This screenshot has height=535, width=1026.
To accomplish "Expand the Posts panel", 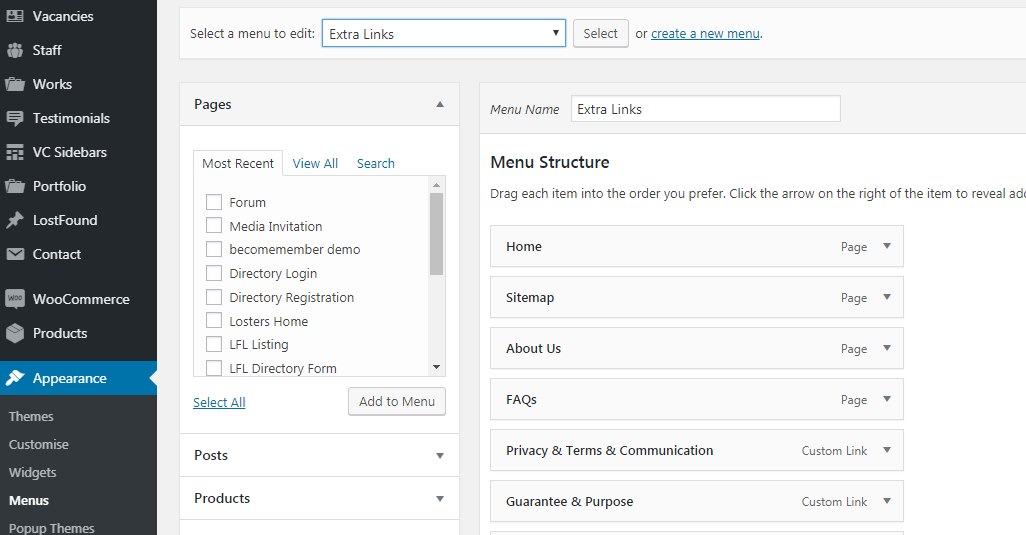I will pyautogui.click(x=440, y=455).
